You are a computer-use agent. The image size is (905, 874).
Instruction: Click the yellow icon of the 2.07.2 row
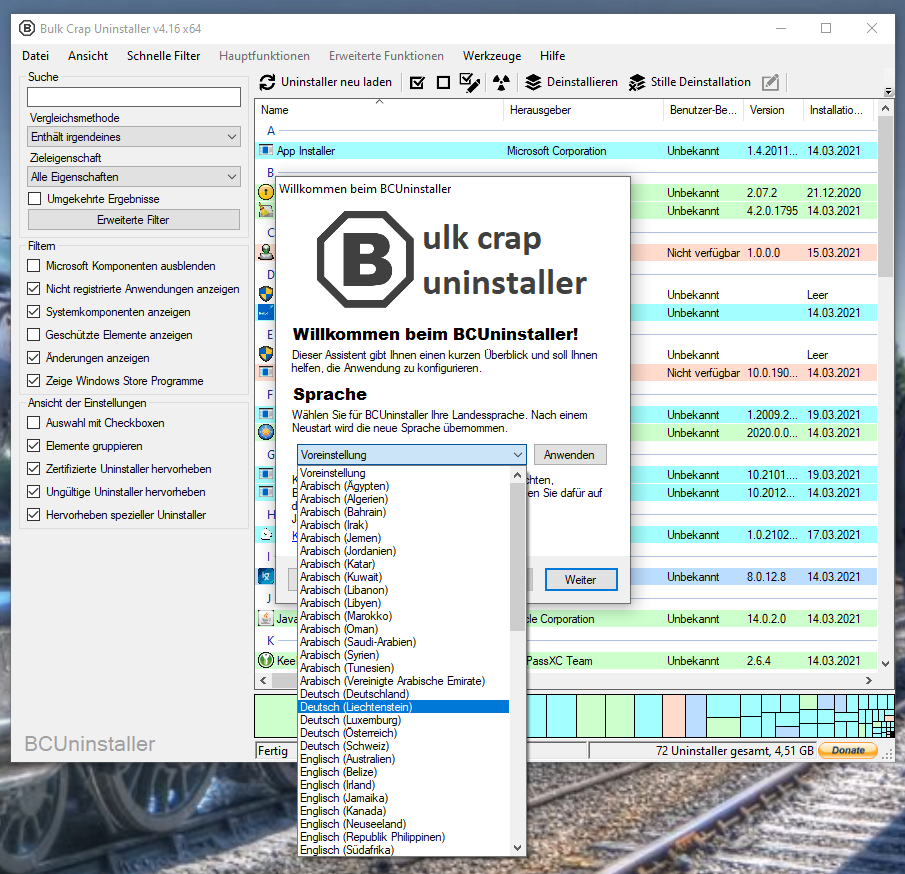point(265,192)
